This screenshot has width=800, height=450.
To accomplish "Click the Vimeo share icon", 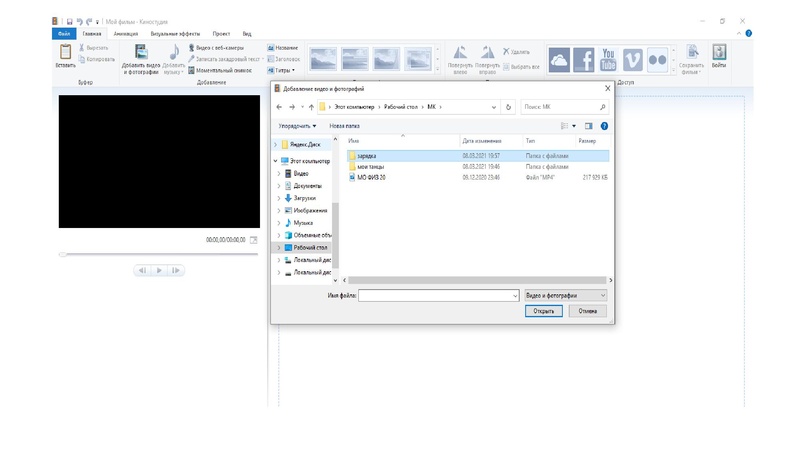I will [632, 60].
